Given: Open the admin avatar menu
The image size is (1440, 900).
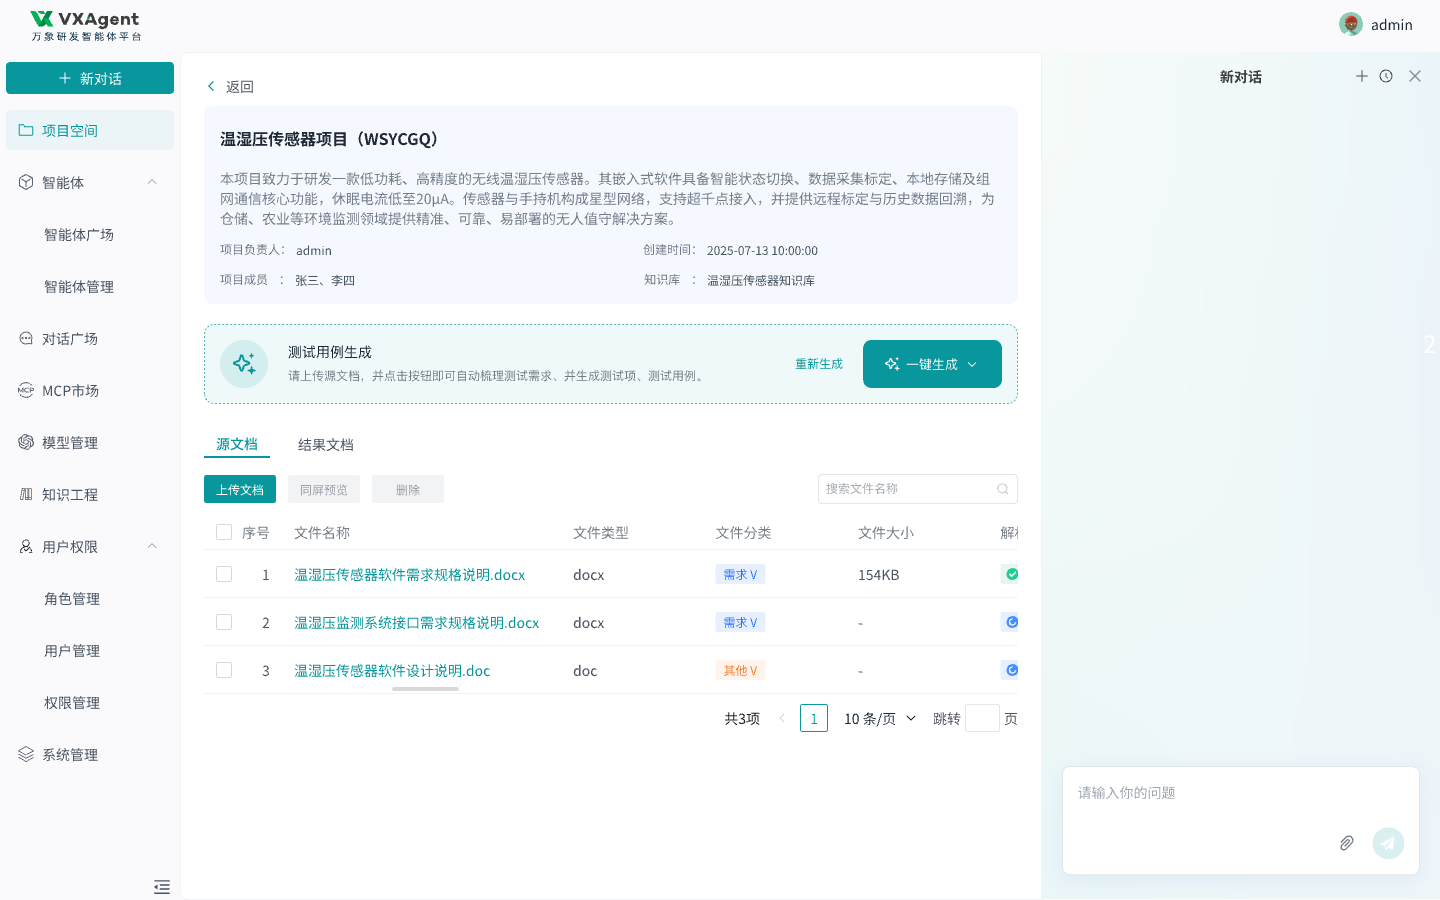Looking at the screenshot, I should [x=1351, y=24].
